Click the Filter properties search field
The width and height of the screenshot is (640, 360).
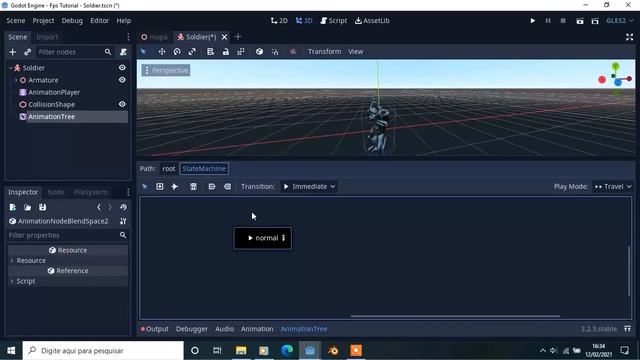point(68,235)
